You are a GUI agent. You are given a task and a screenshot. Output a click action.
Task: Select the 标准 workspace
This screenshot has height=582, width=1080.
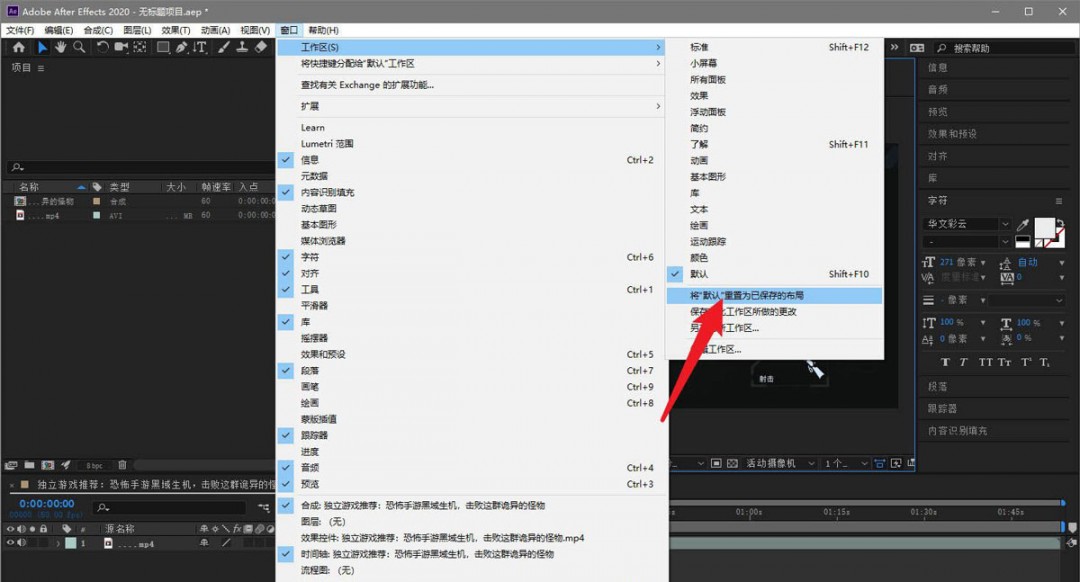pyautogui.click(x=699, y=47)
